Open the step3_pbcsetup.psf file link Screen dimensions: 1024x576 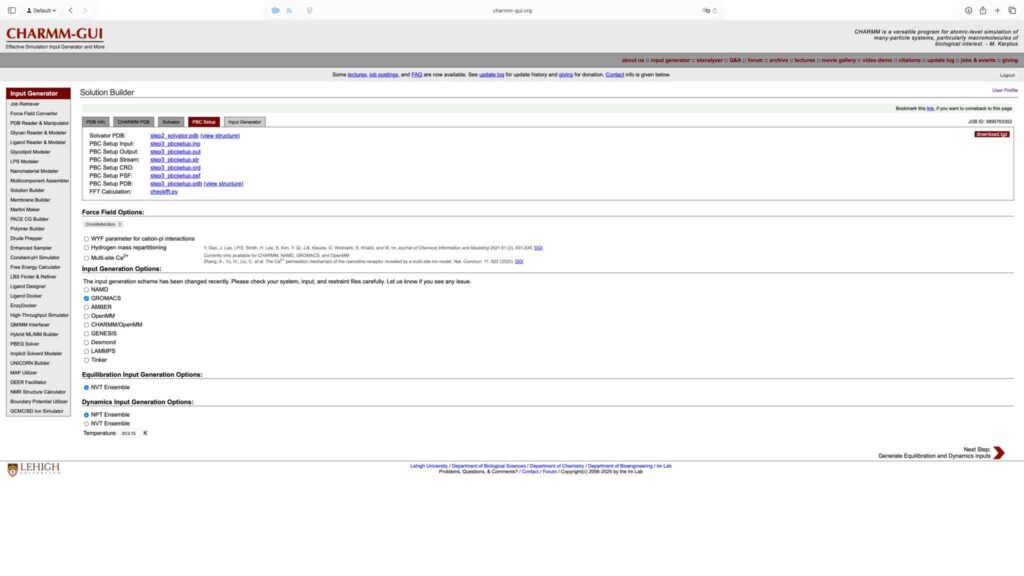point(175,176)
